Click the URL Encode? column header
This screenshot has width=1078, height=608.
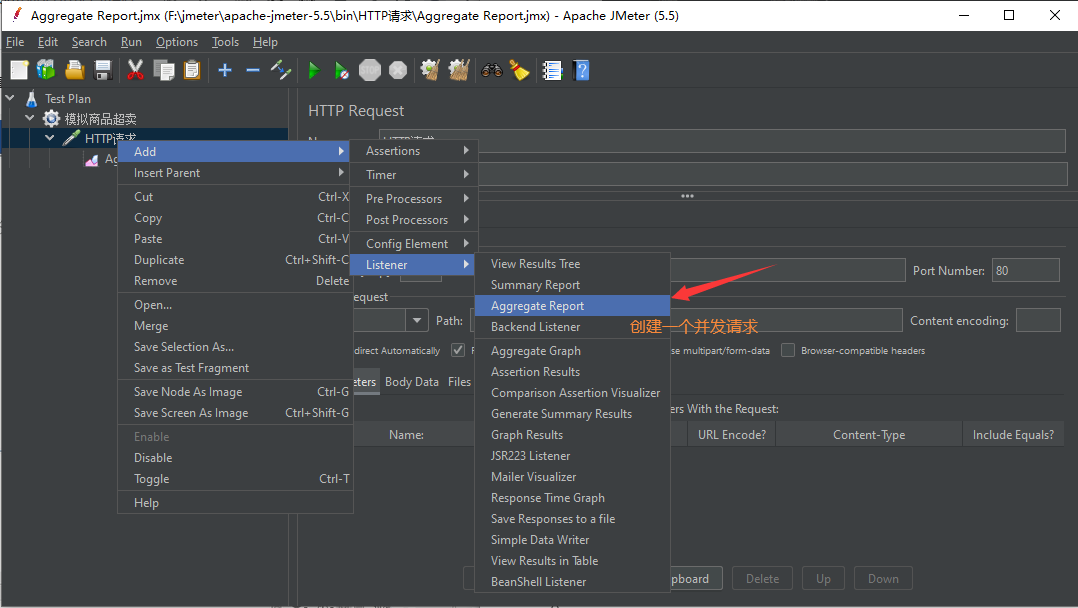pyautogui.click(x=732, y=435)
